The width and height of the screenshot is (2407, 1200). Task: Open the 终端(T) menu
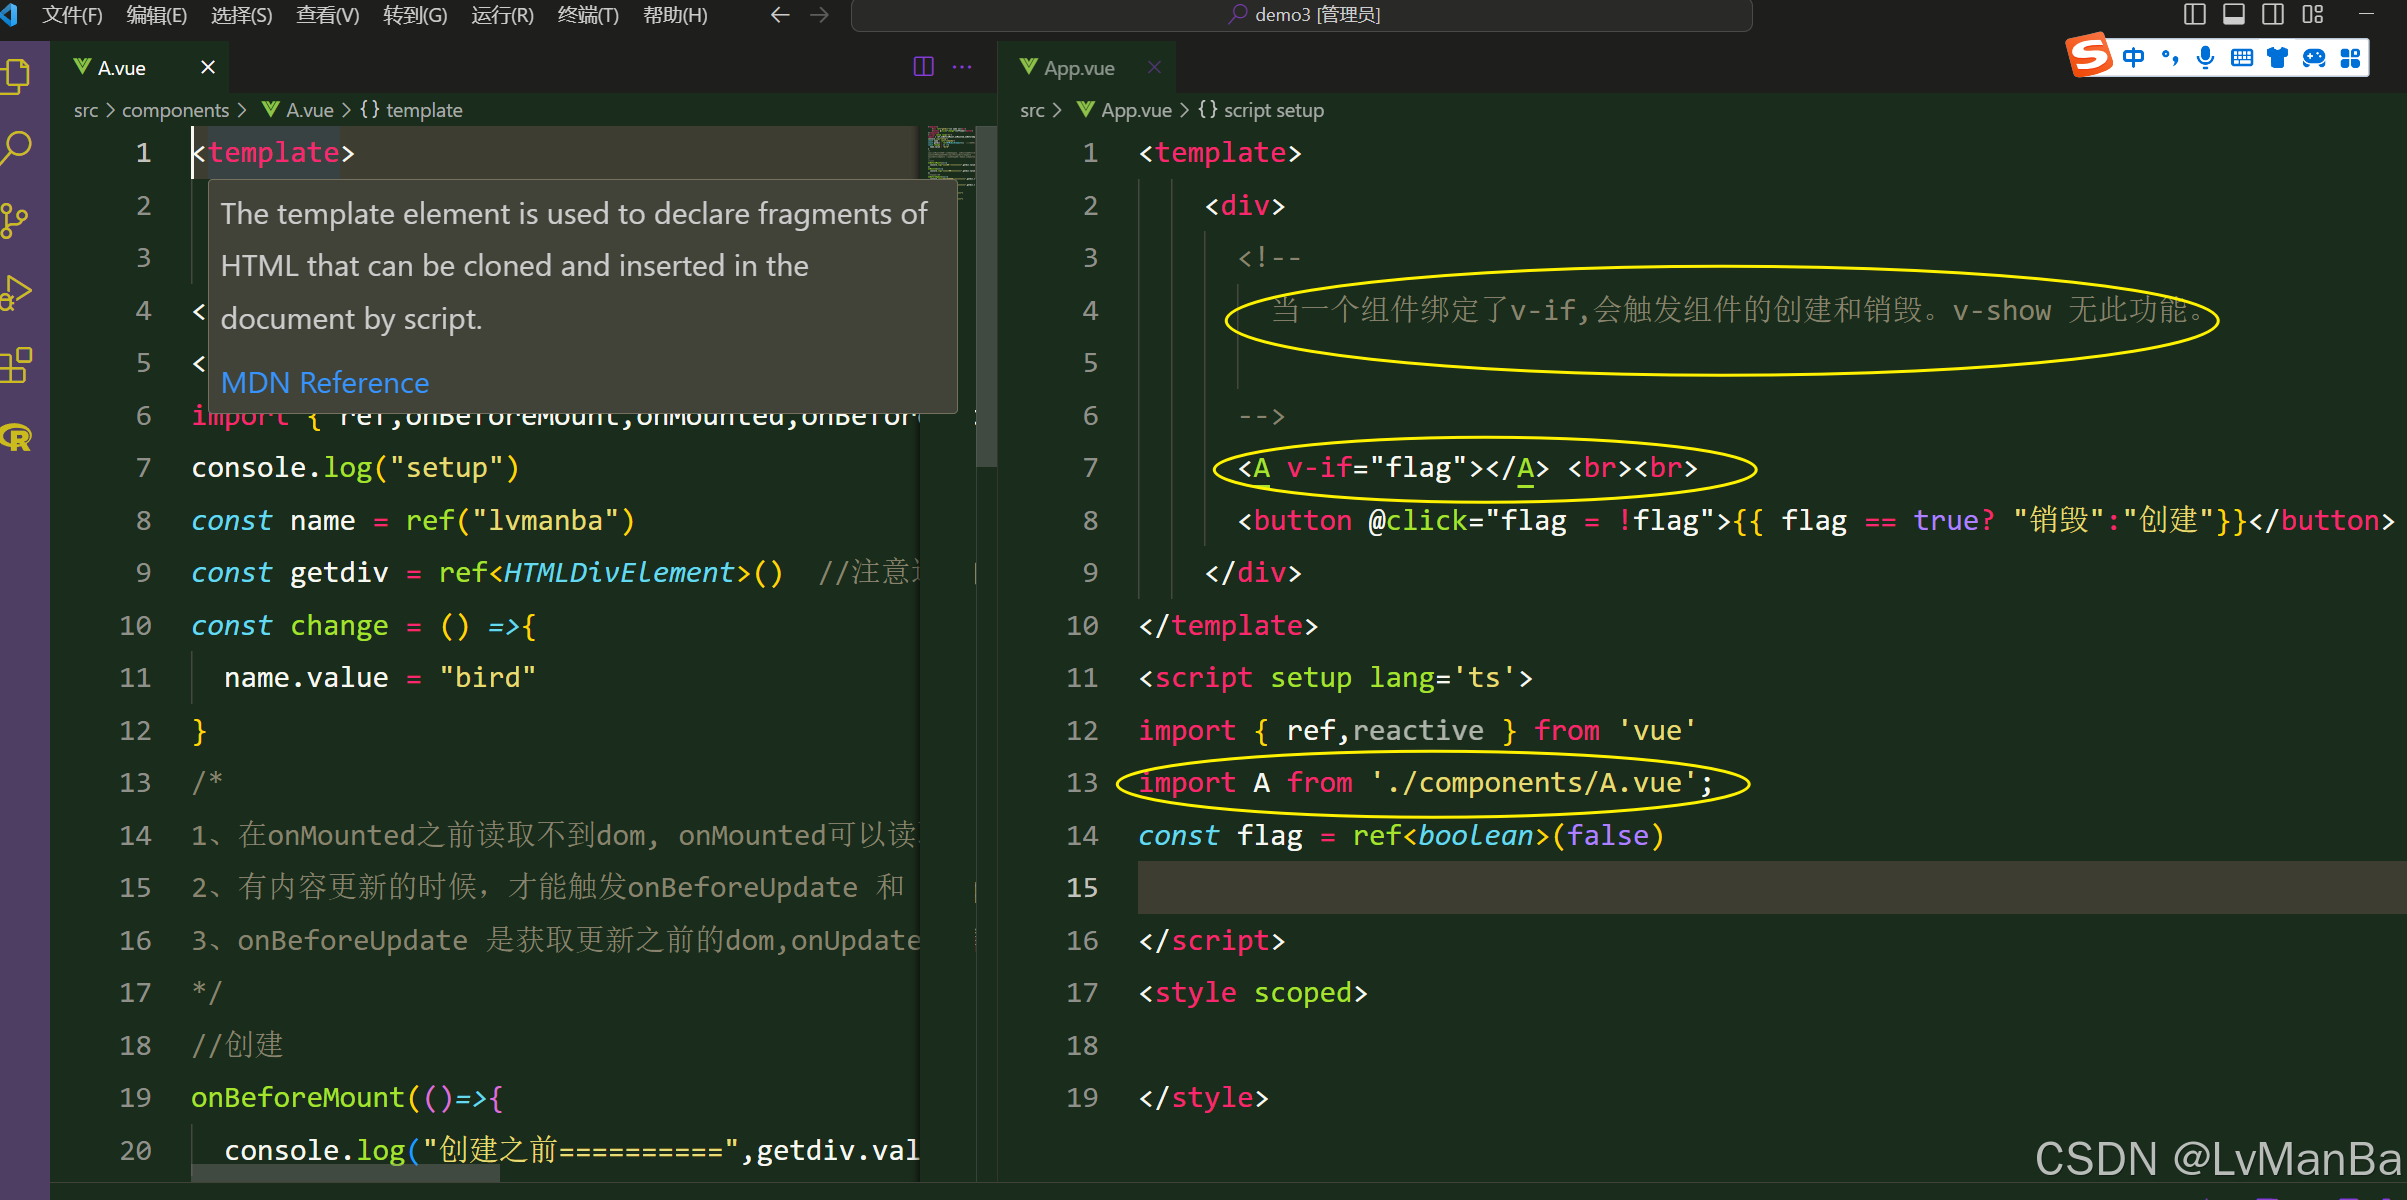click(x=588, y=15)
